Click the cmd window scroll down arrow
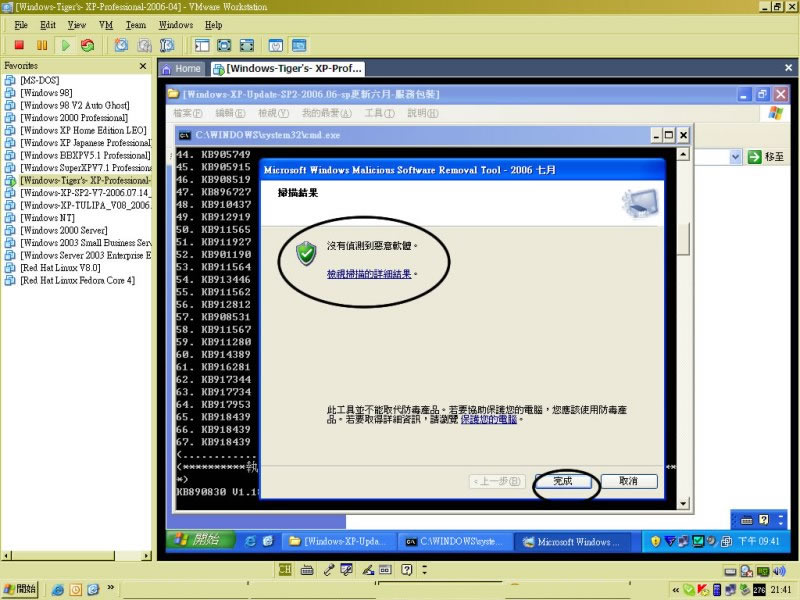800x600 pixels. 683,504
